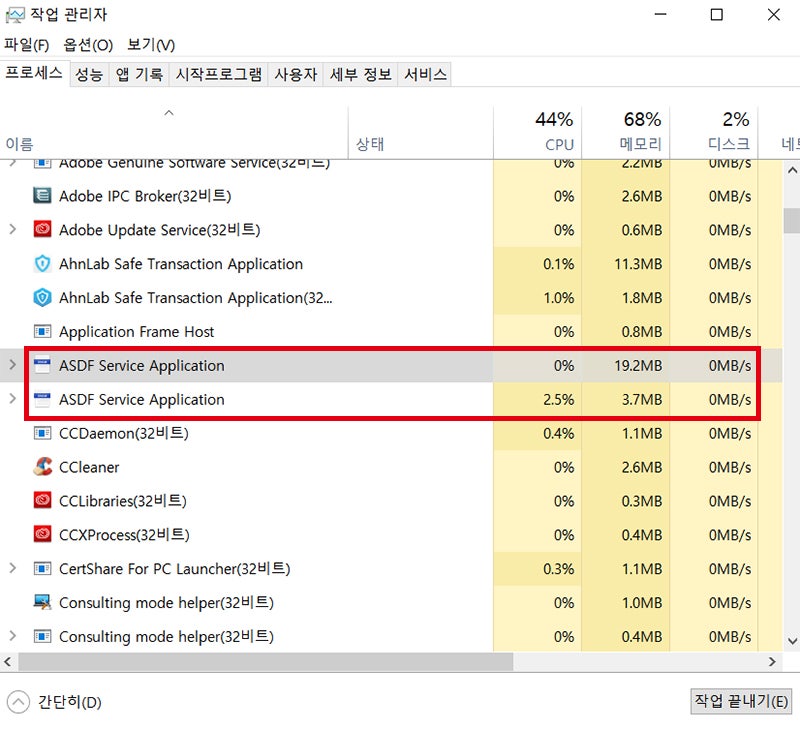Expand the ASDF Service Application using 19.2MB

coord(13,365)
